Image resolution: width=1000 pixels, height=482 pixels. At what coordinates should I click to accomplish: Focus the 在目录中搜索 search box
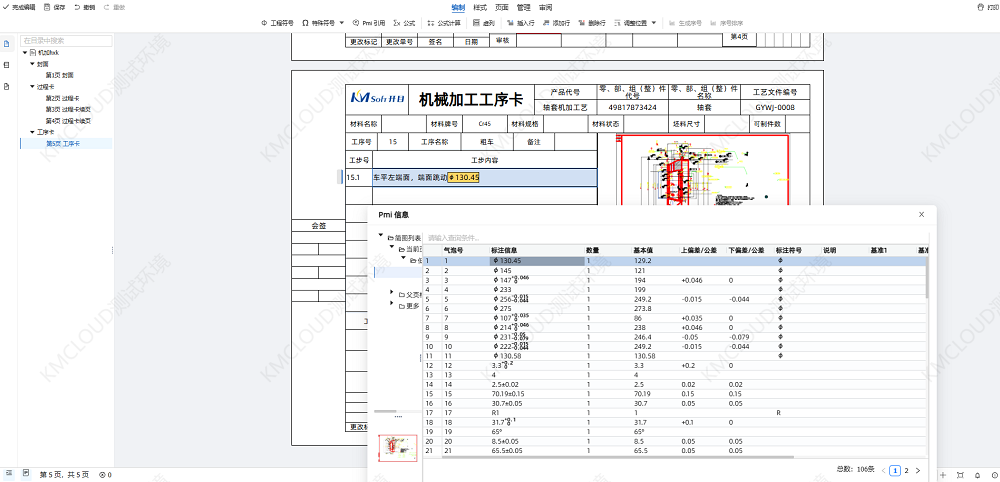[x=66, y=41]
